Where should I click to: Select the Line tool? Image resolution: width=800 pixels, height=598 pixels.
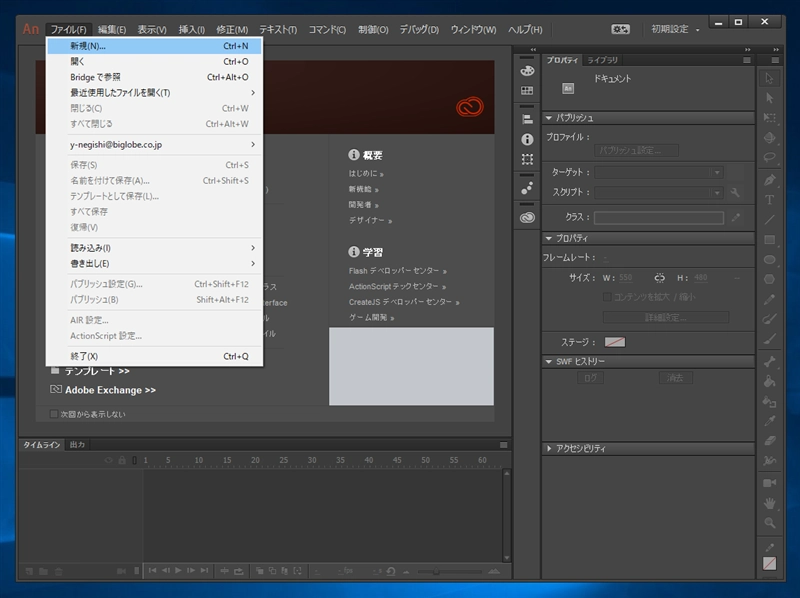(x=769, y=219)
